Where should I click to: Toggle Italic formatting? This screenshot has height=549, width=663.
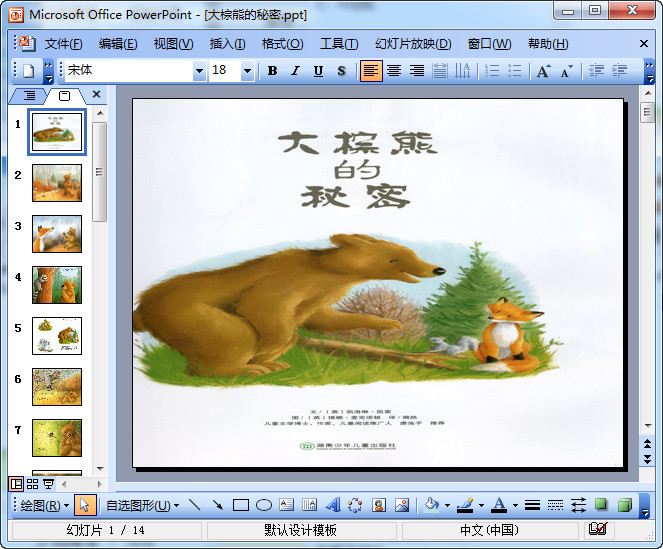(295, 71)
